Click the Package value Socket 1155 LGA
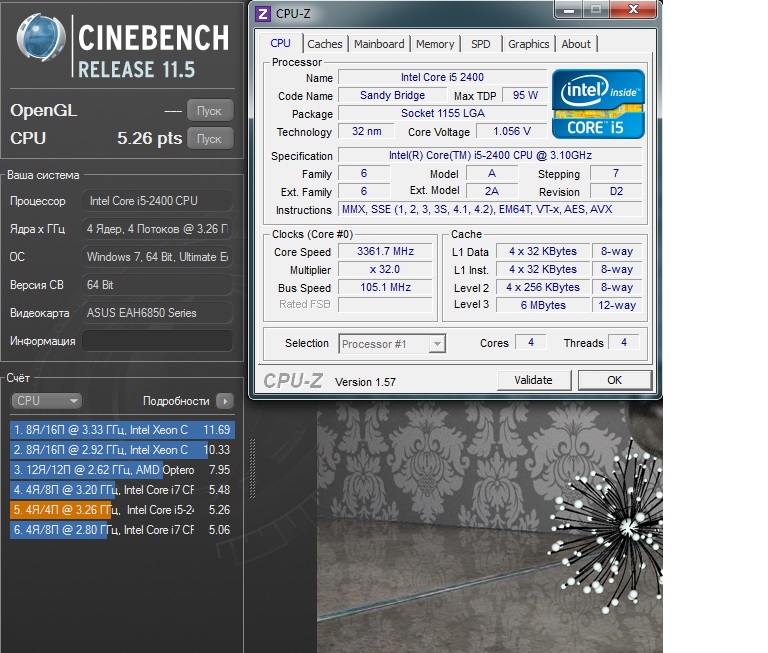The image size is (768, 653). click(x=442, y=113)
